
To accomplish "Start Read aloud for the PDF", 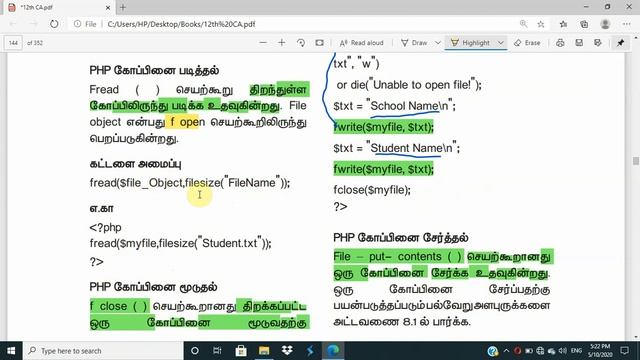I will [362, 43].
